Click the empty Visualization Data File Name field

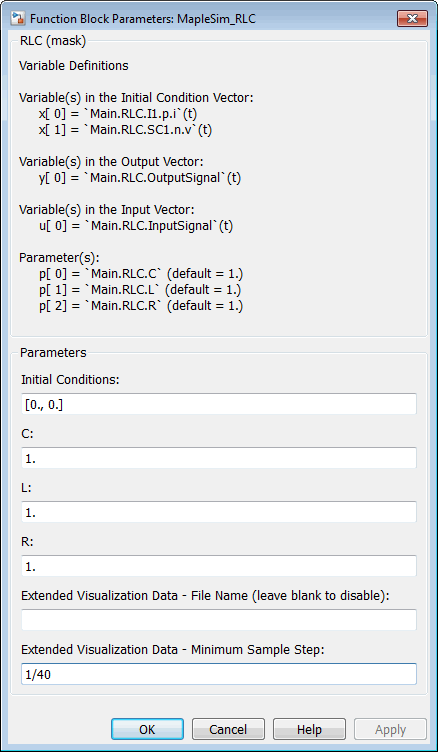click(219, 620)
